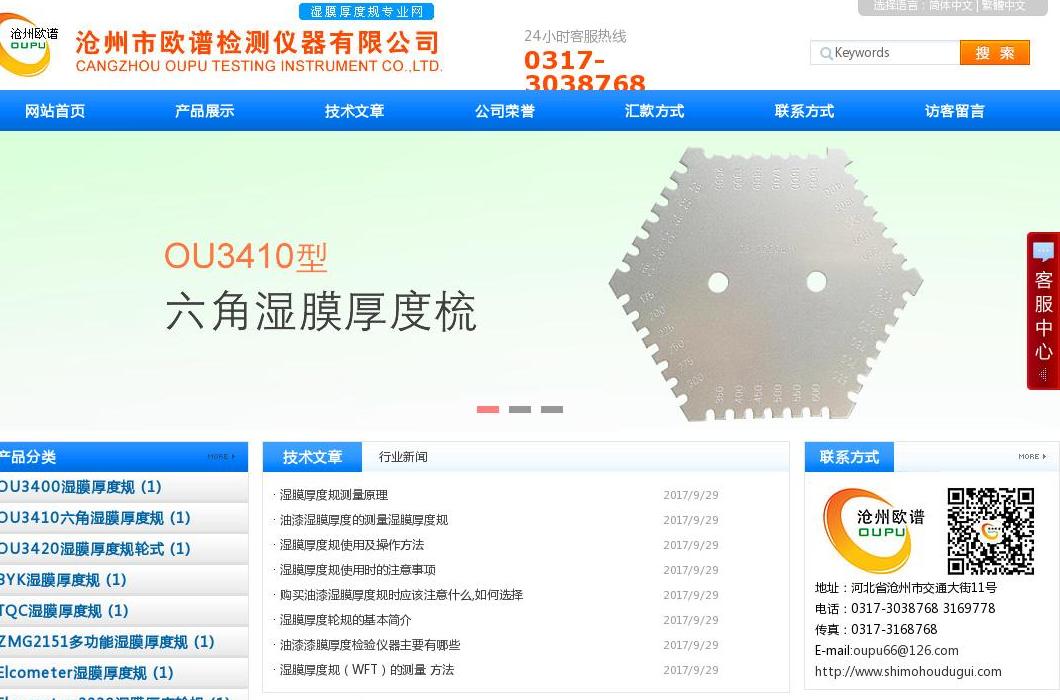Click the Oupu company logo in the header

[28, 45]
